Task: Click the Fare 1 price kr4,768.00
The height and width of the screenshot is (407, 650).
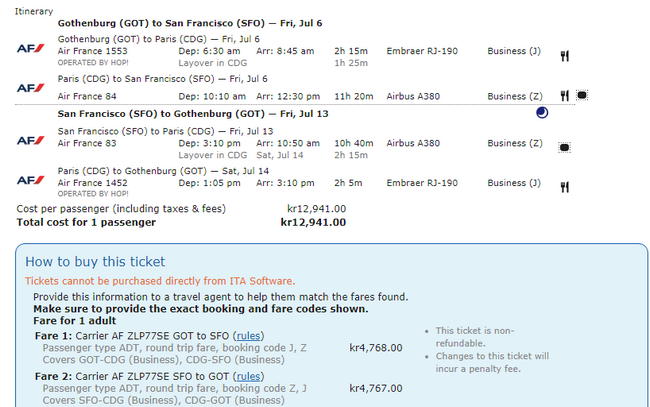Action: click(376, 348)
